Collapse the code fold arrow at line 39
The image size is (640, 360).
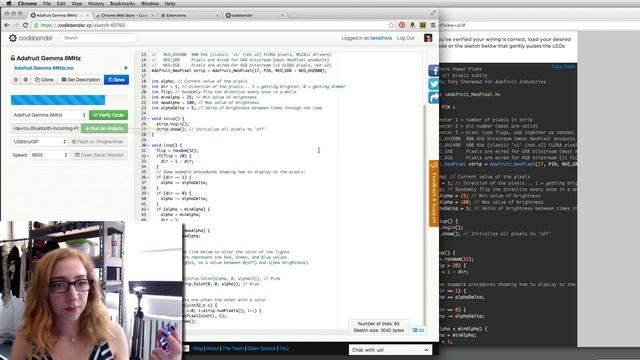(148, 193)
